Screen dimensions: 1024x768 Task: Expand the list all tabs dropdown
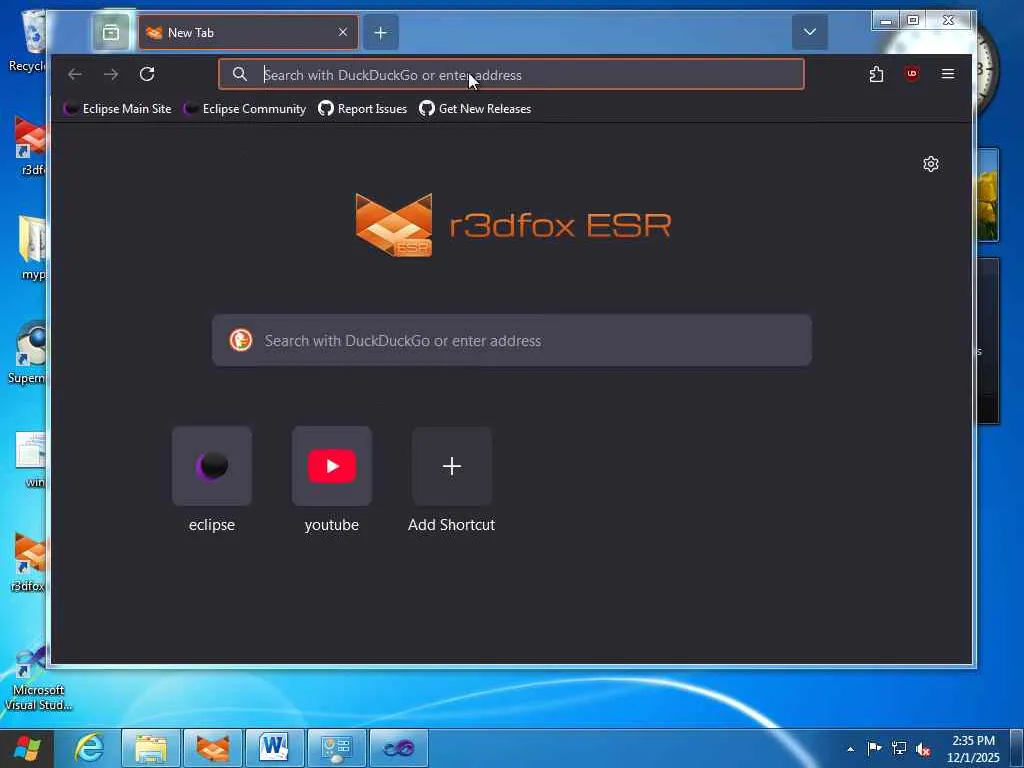click(810, 32)
